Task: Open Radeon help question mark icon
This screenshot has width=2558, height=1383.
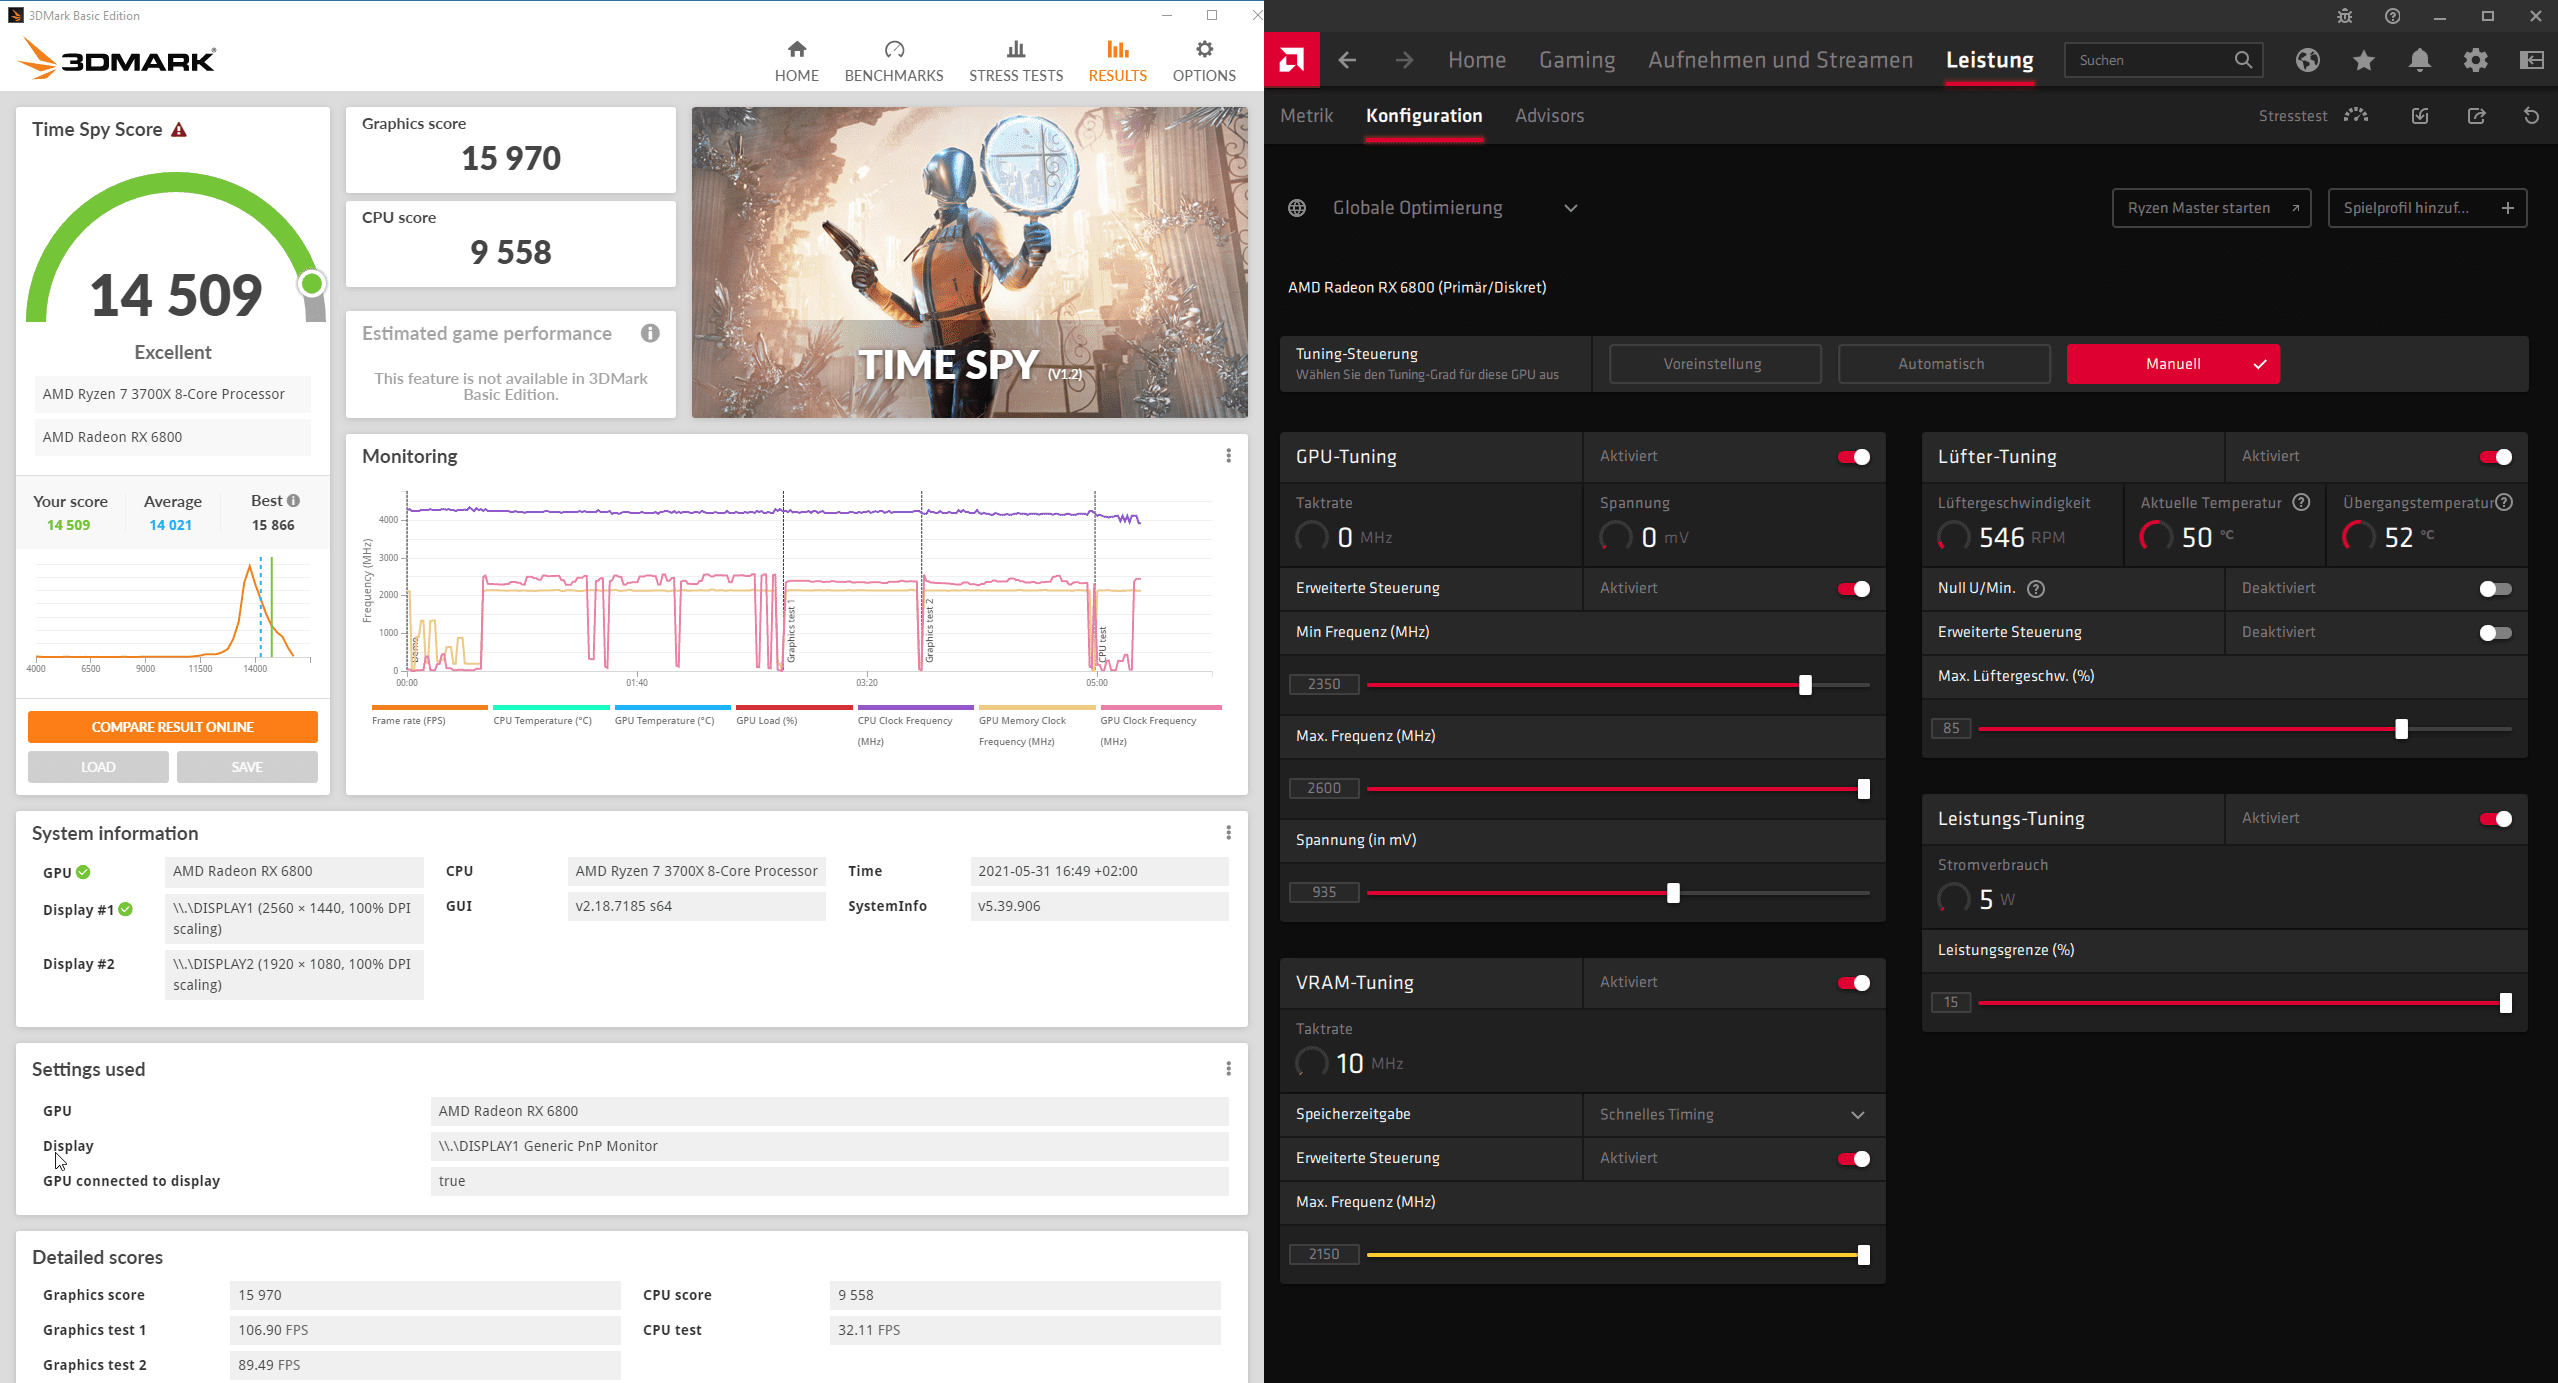Action: [2392, 16]
